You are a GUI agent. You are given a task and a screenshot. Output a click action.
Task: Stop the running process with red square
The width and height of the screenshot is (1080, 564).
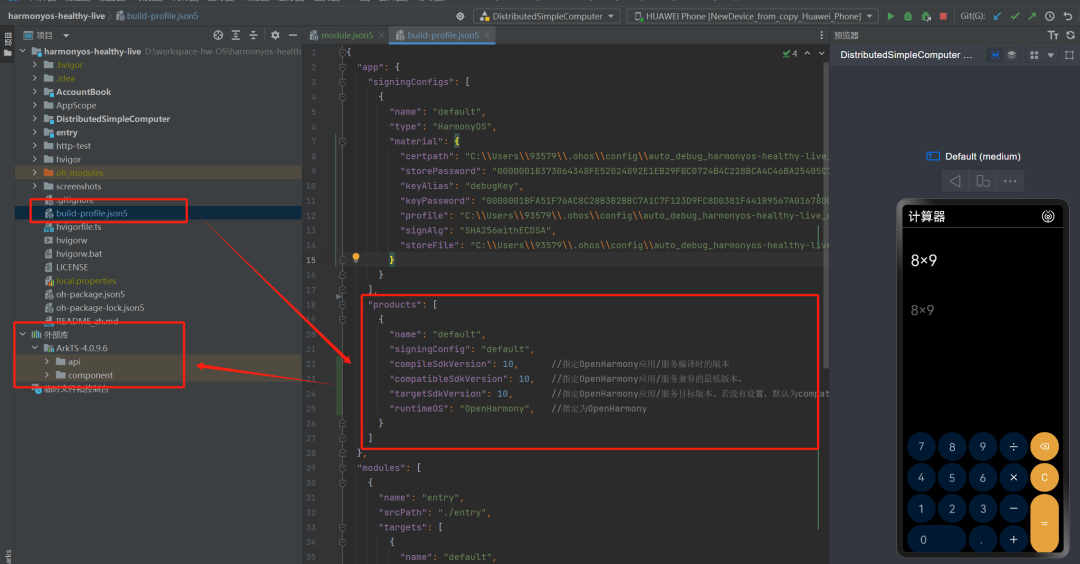[x=943, y=16]
